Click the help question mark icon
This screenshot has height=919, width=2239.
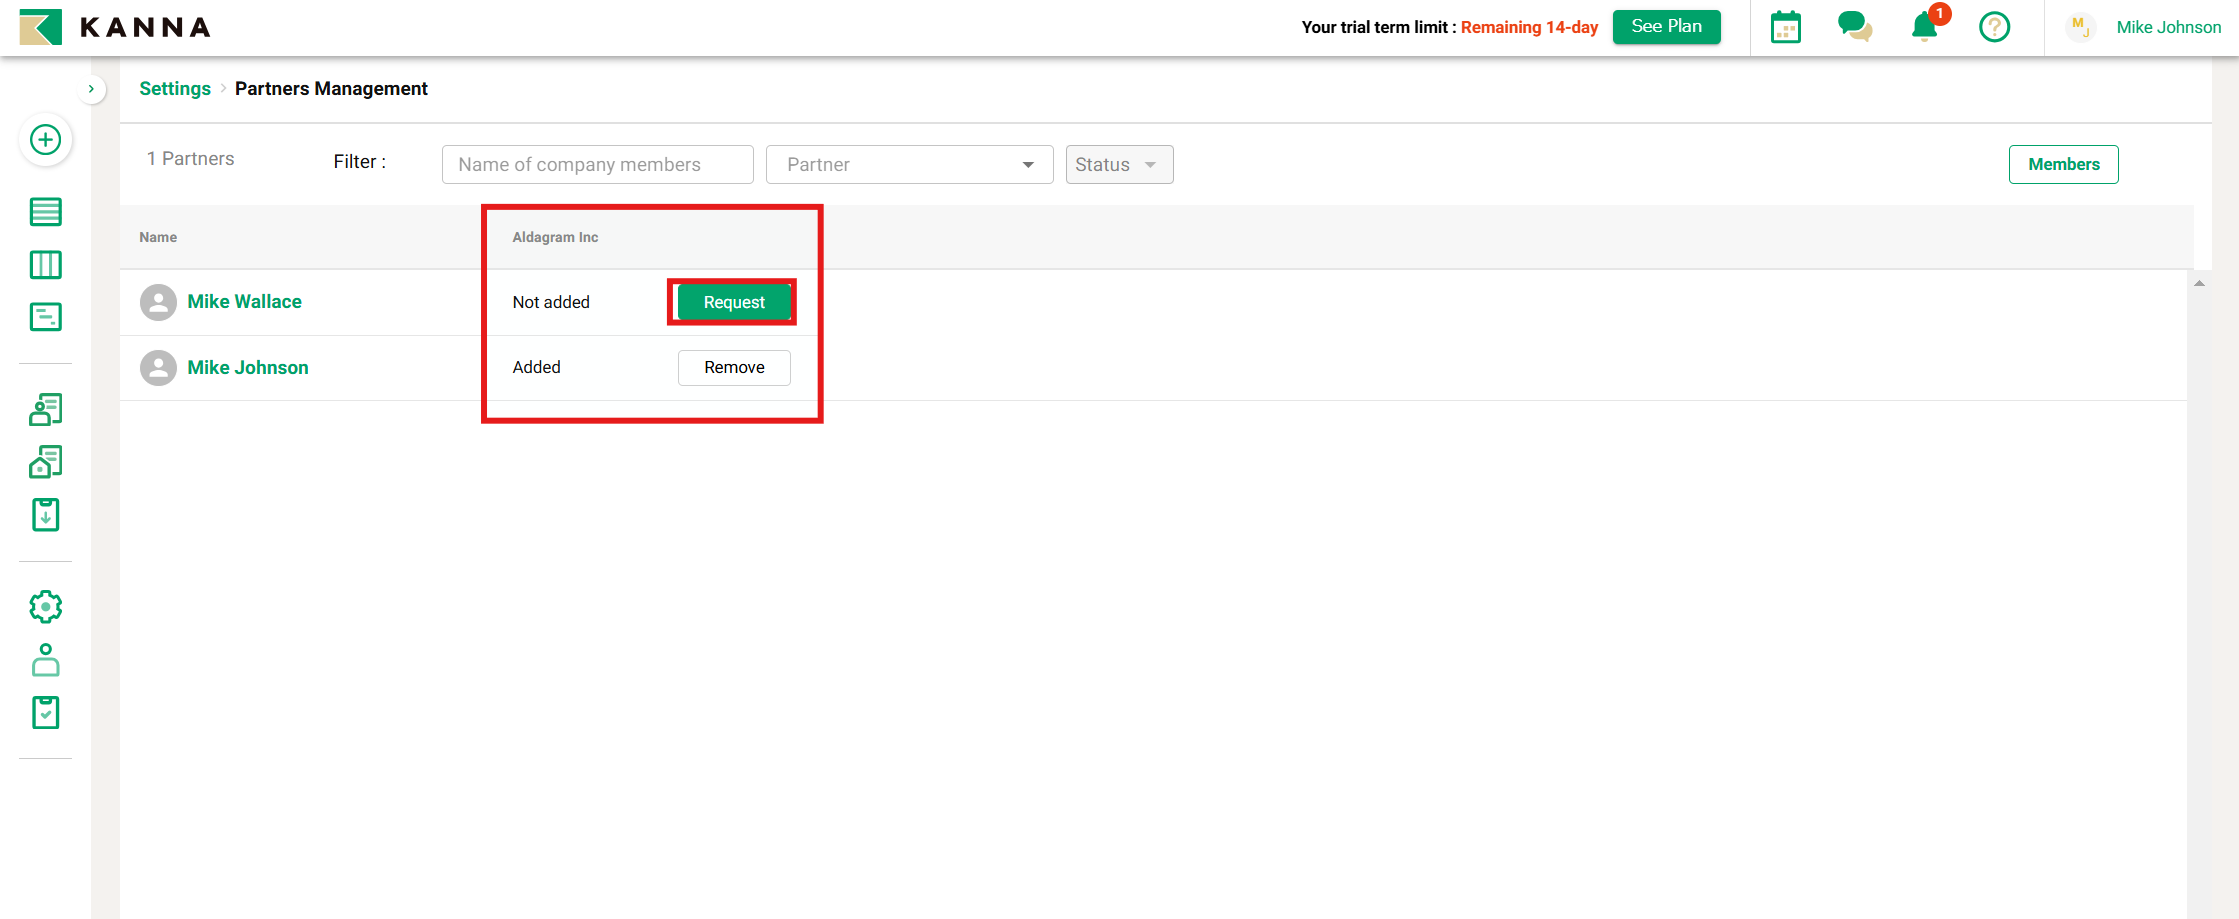[x=1994, y=27]
